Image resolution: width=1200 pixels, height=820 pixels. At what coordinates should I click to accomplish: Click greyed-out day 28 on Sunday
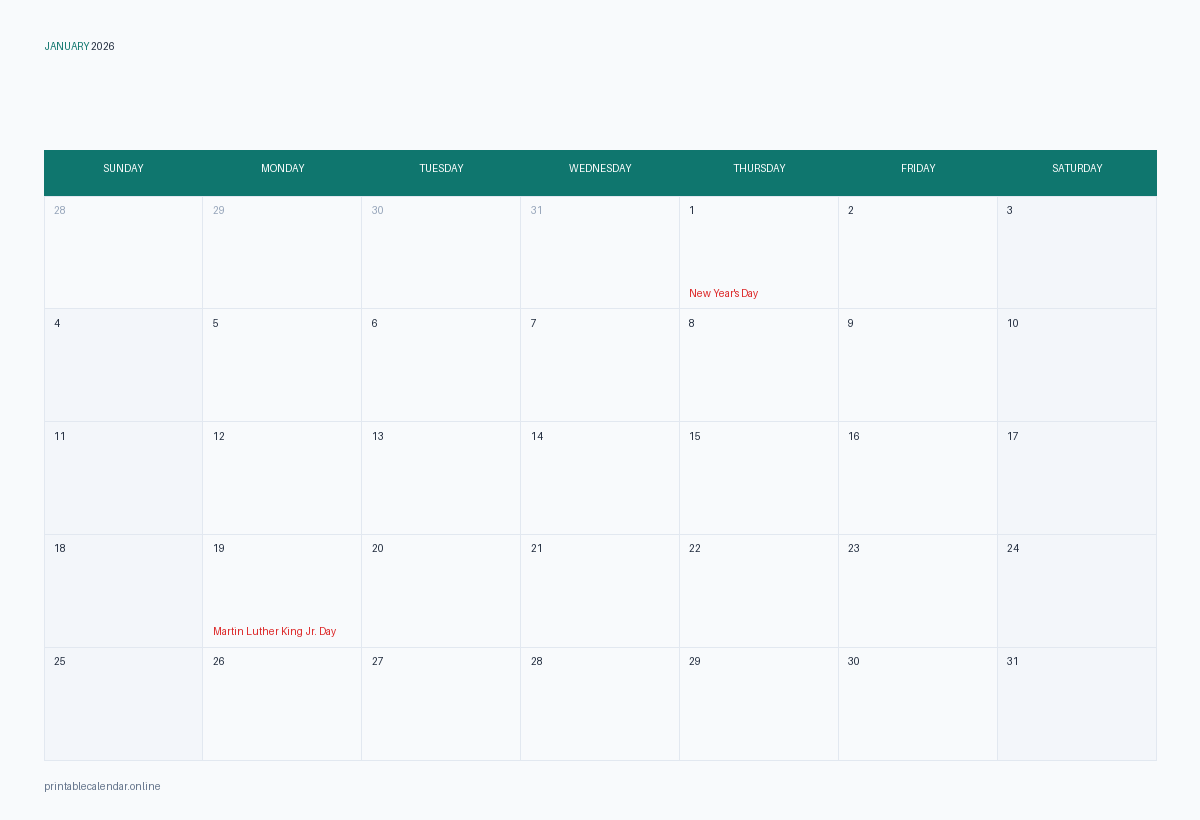[x=60, y=210]
